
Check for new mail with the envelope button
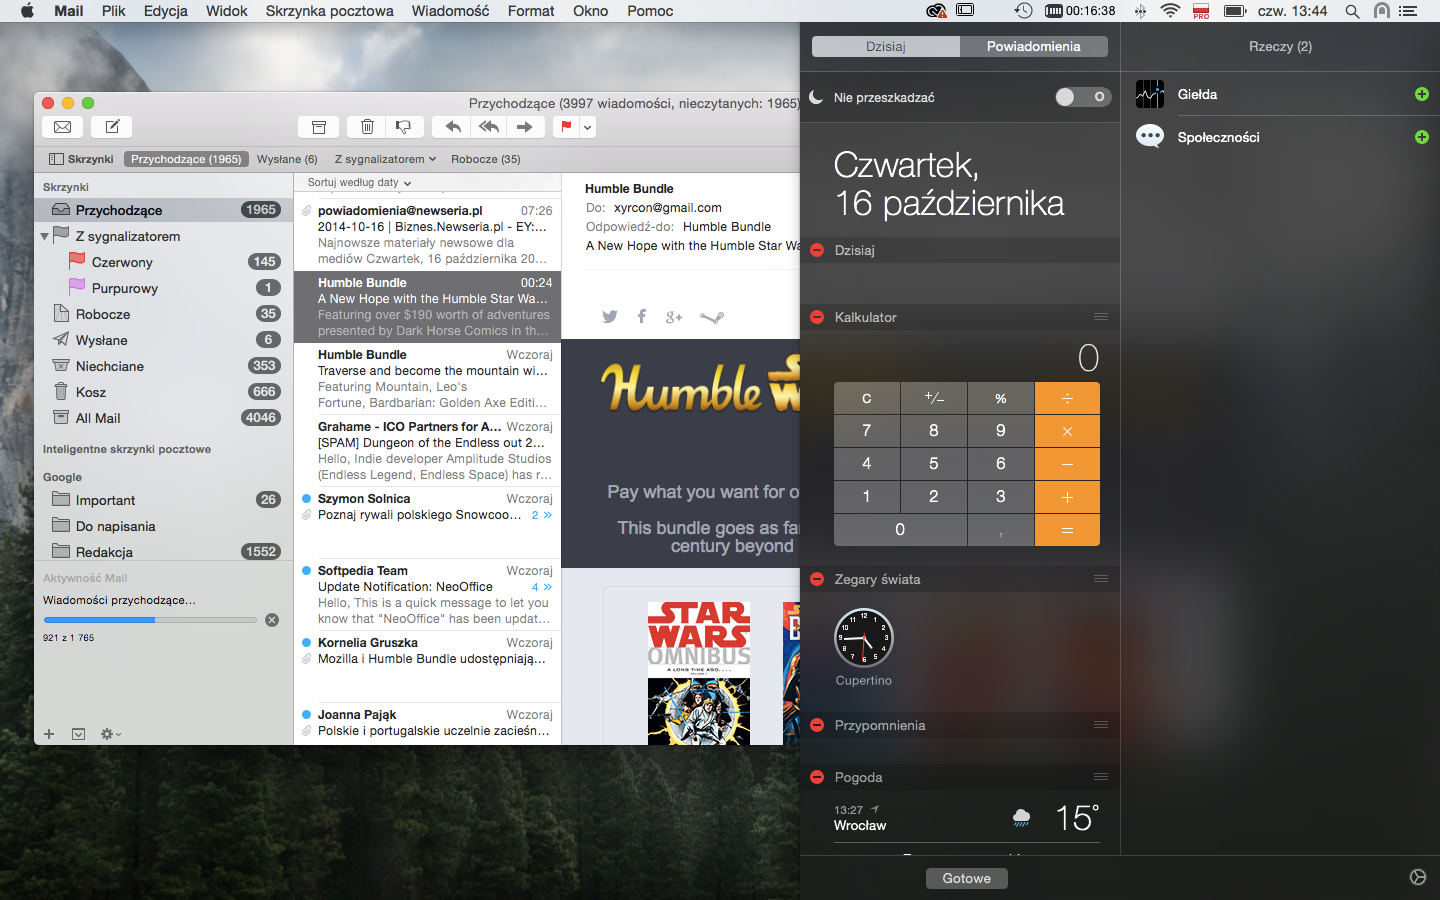click(x=62, y=127)
